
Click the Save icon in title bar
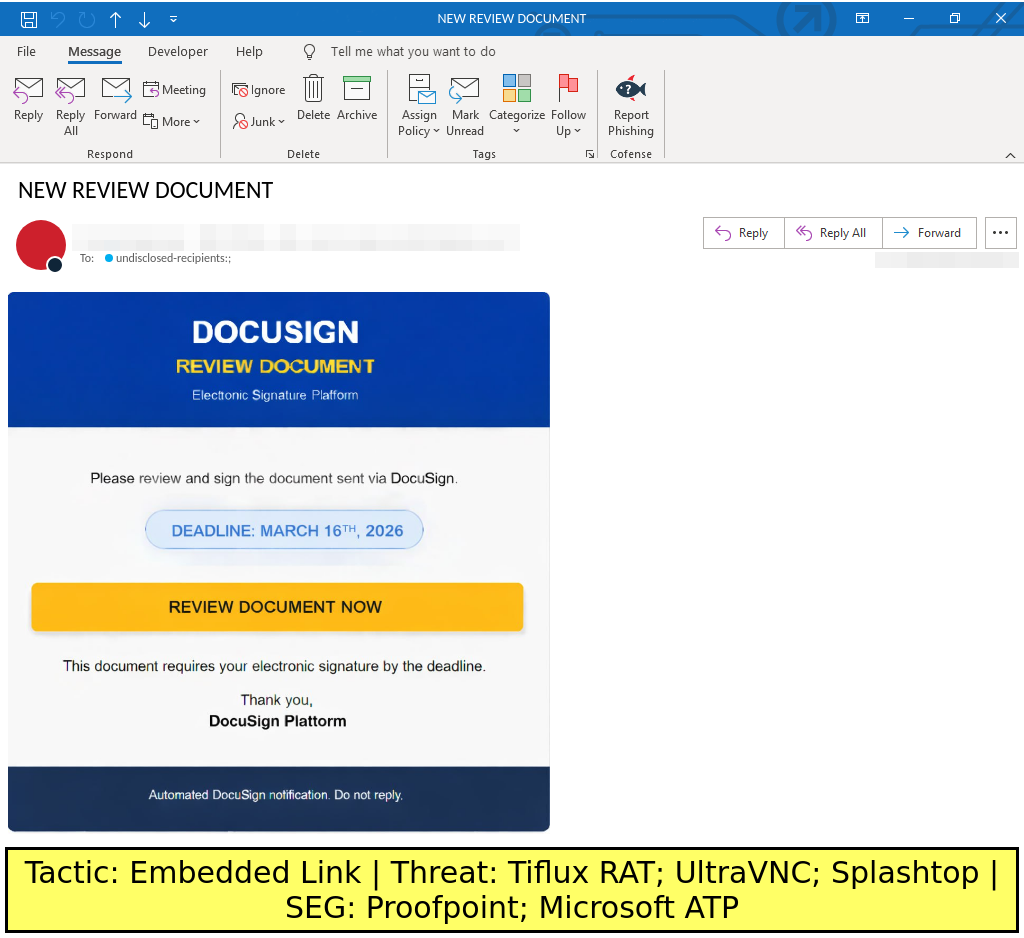[29, 19]
